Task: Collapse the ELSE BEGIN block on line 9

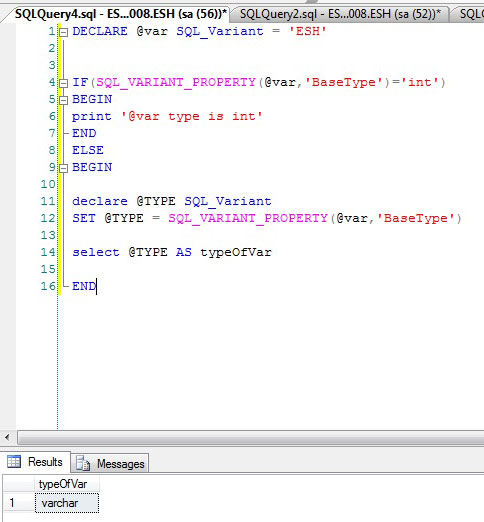Action: pyautogui.click(x=63, y=168)
